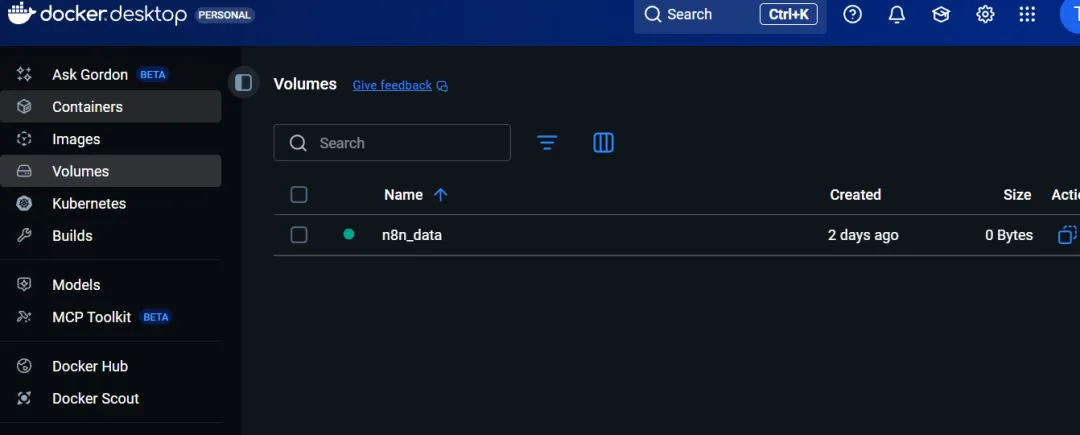Click the BETA badge next to MCP Toolkit
The image size is (1080, 435).
coord(156,317)
